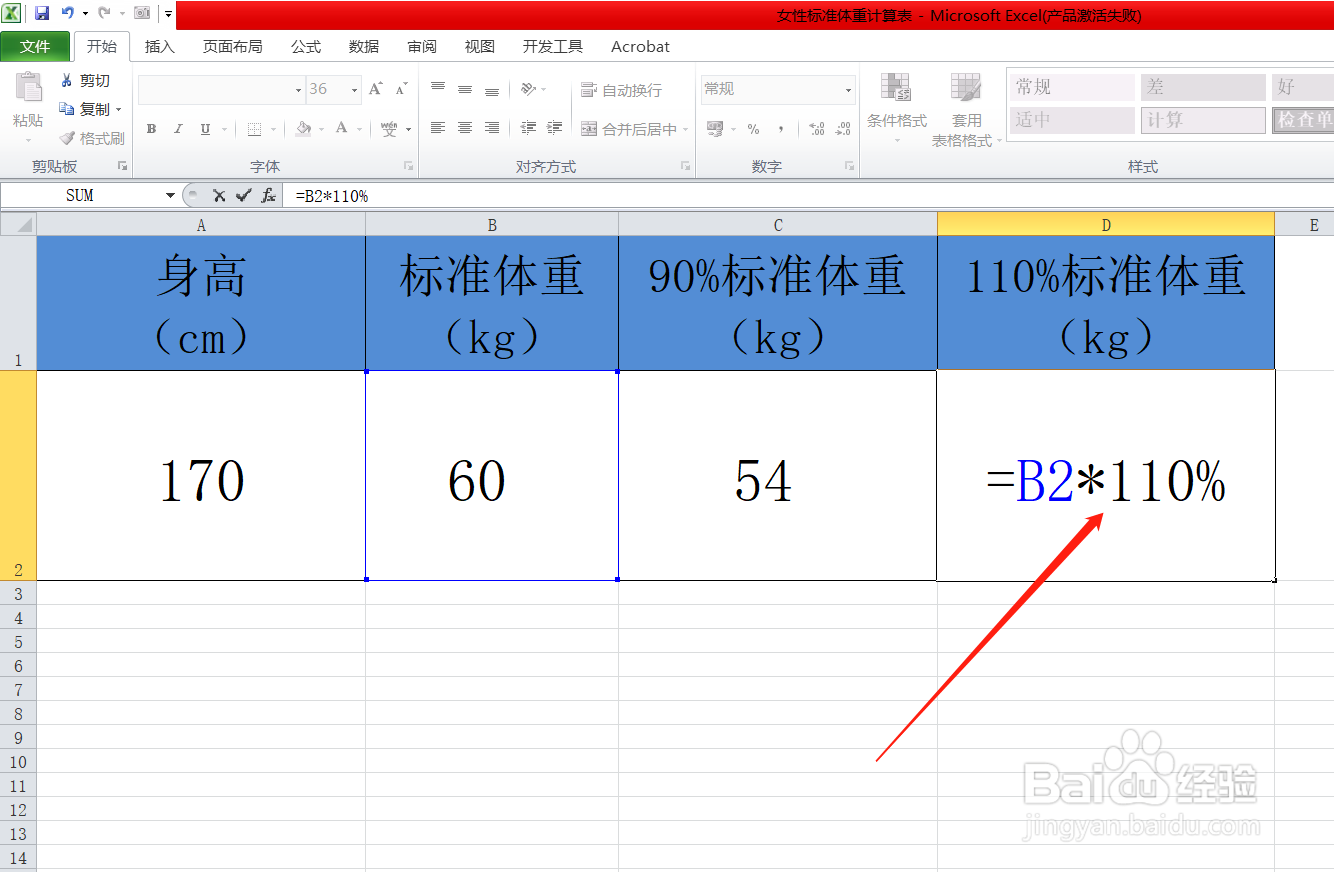Toggle Bold formatting
This screenshot has width=1334, height=872.
click(151, 129)
